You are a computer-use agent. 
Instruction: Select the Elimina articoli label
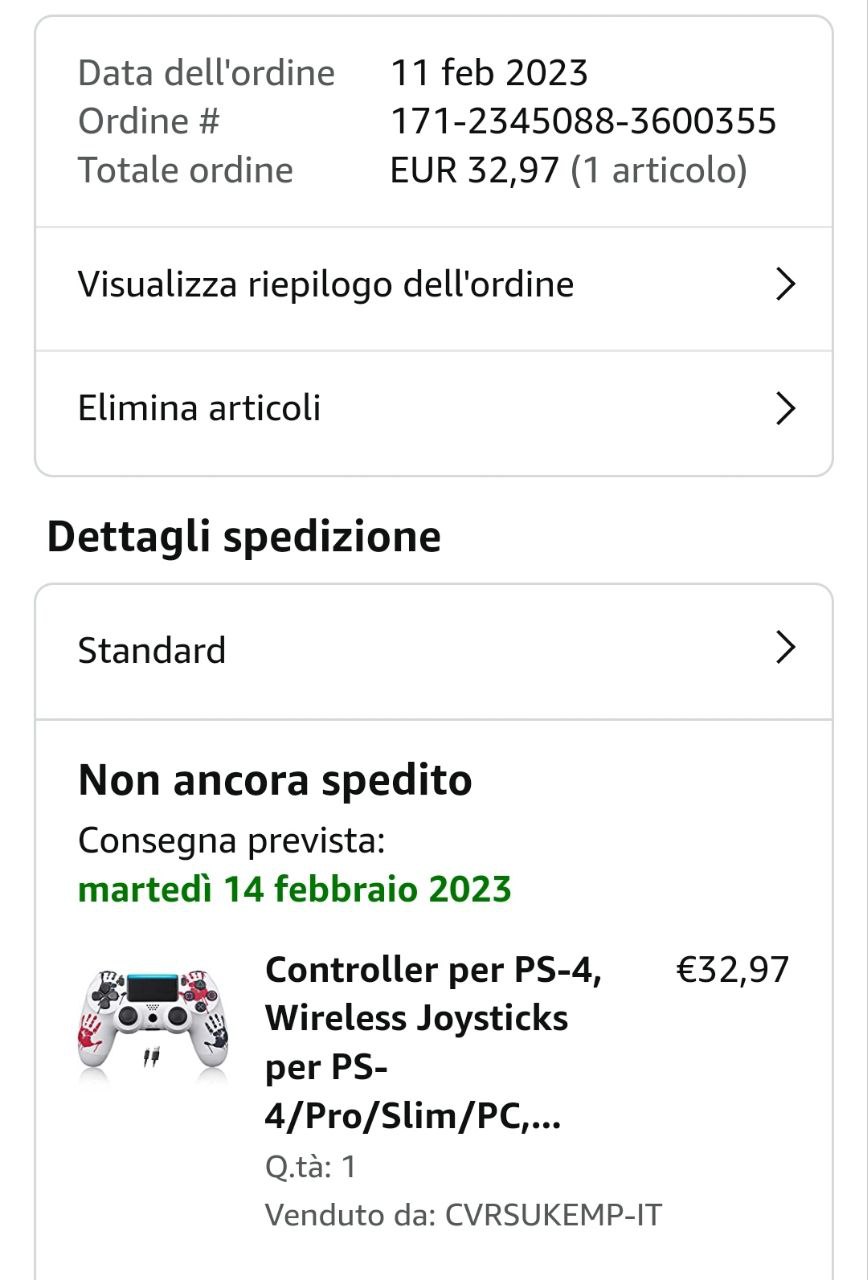pyautogui.click(x=199, y=408)
